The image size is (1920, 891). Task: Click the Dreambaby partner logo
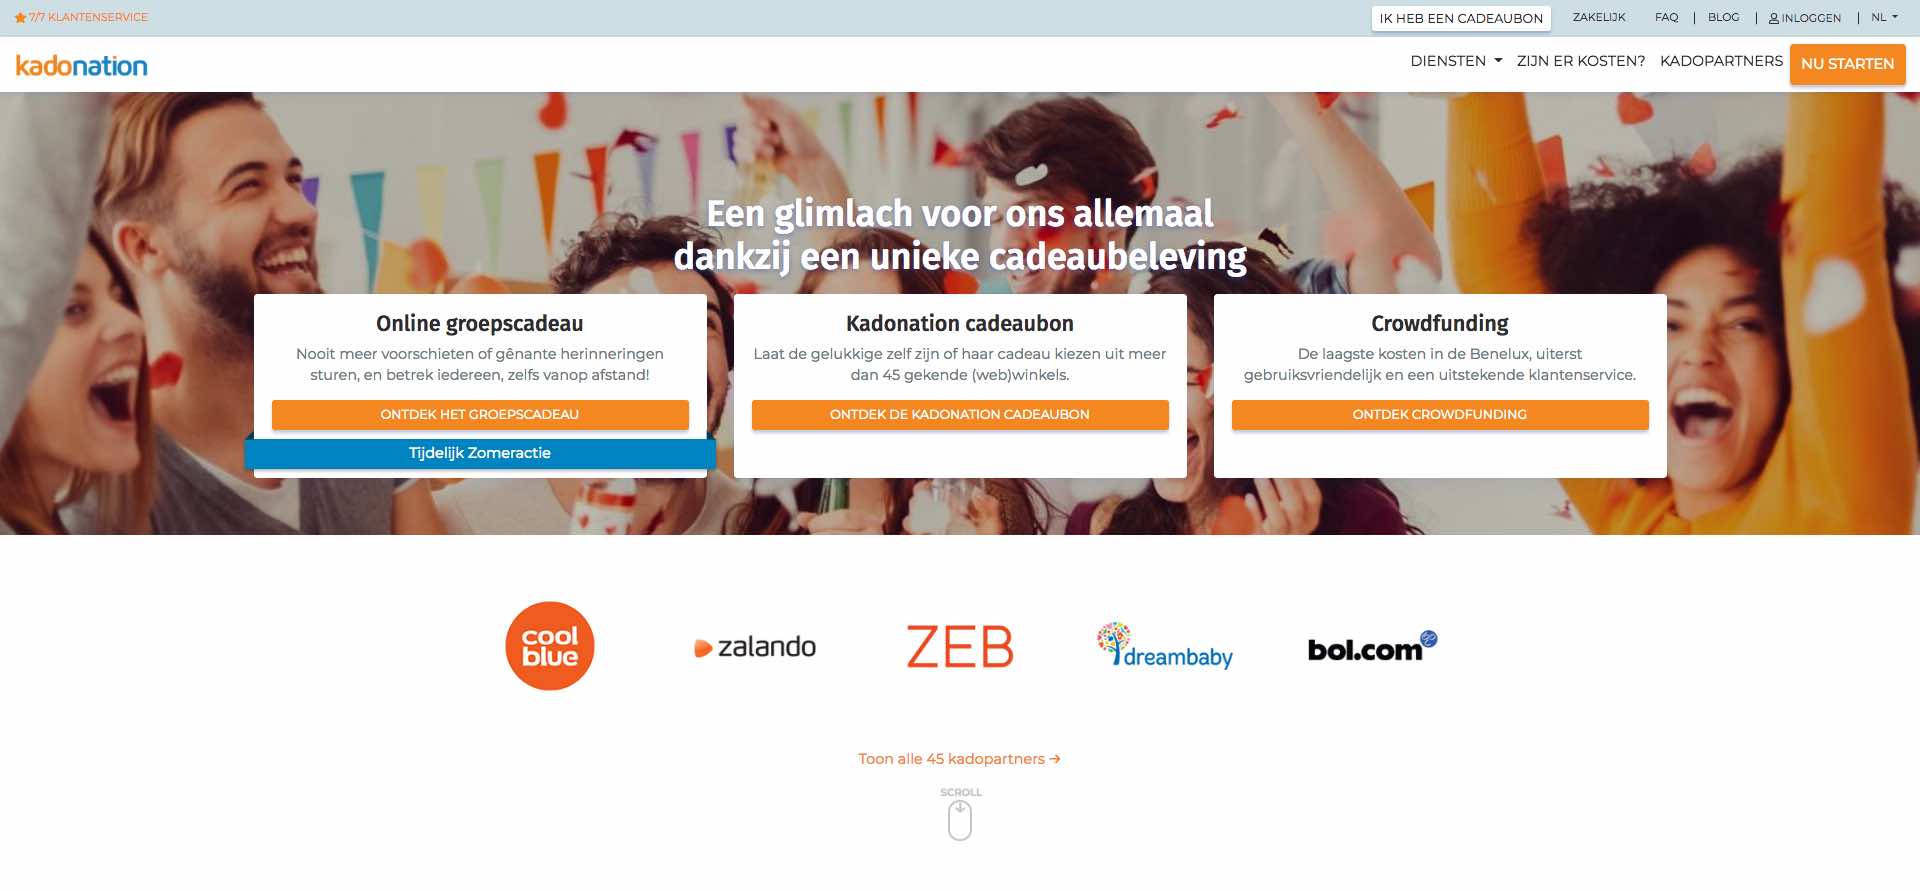1164,646
